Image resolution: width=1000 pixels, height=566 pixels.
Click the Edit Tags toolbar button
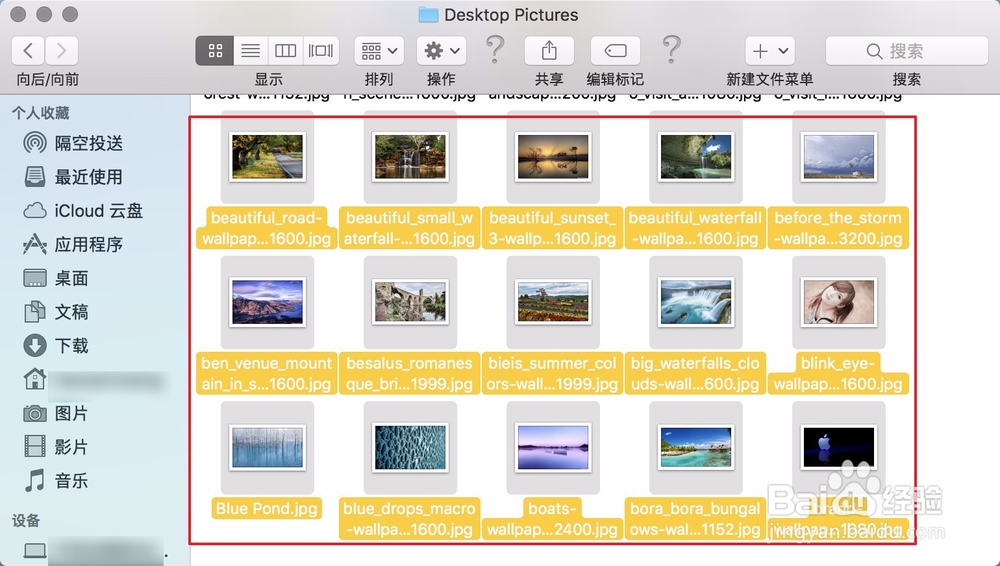(615, 50)
